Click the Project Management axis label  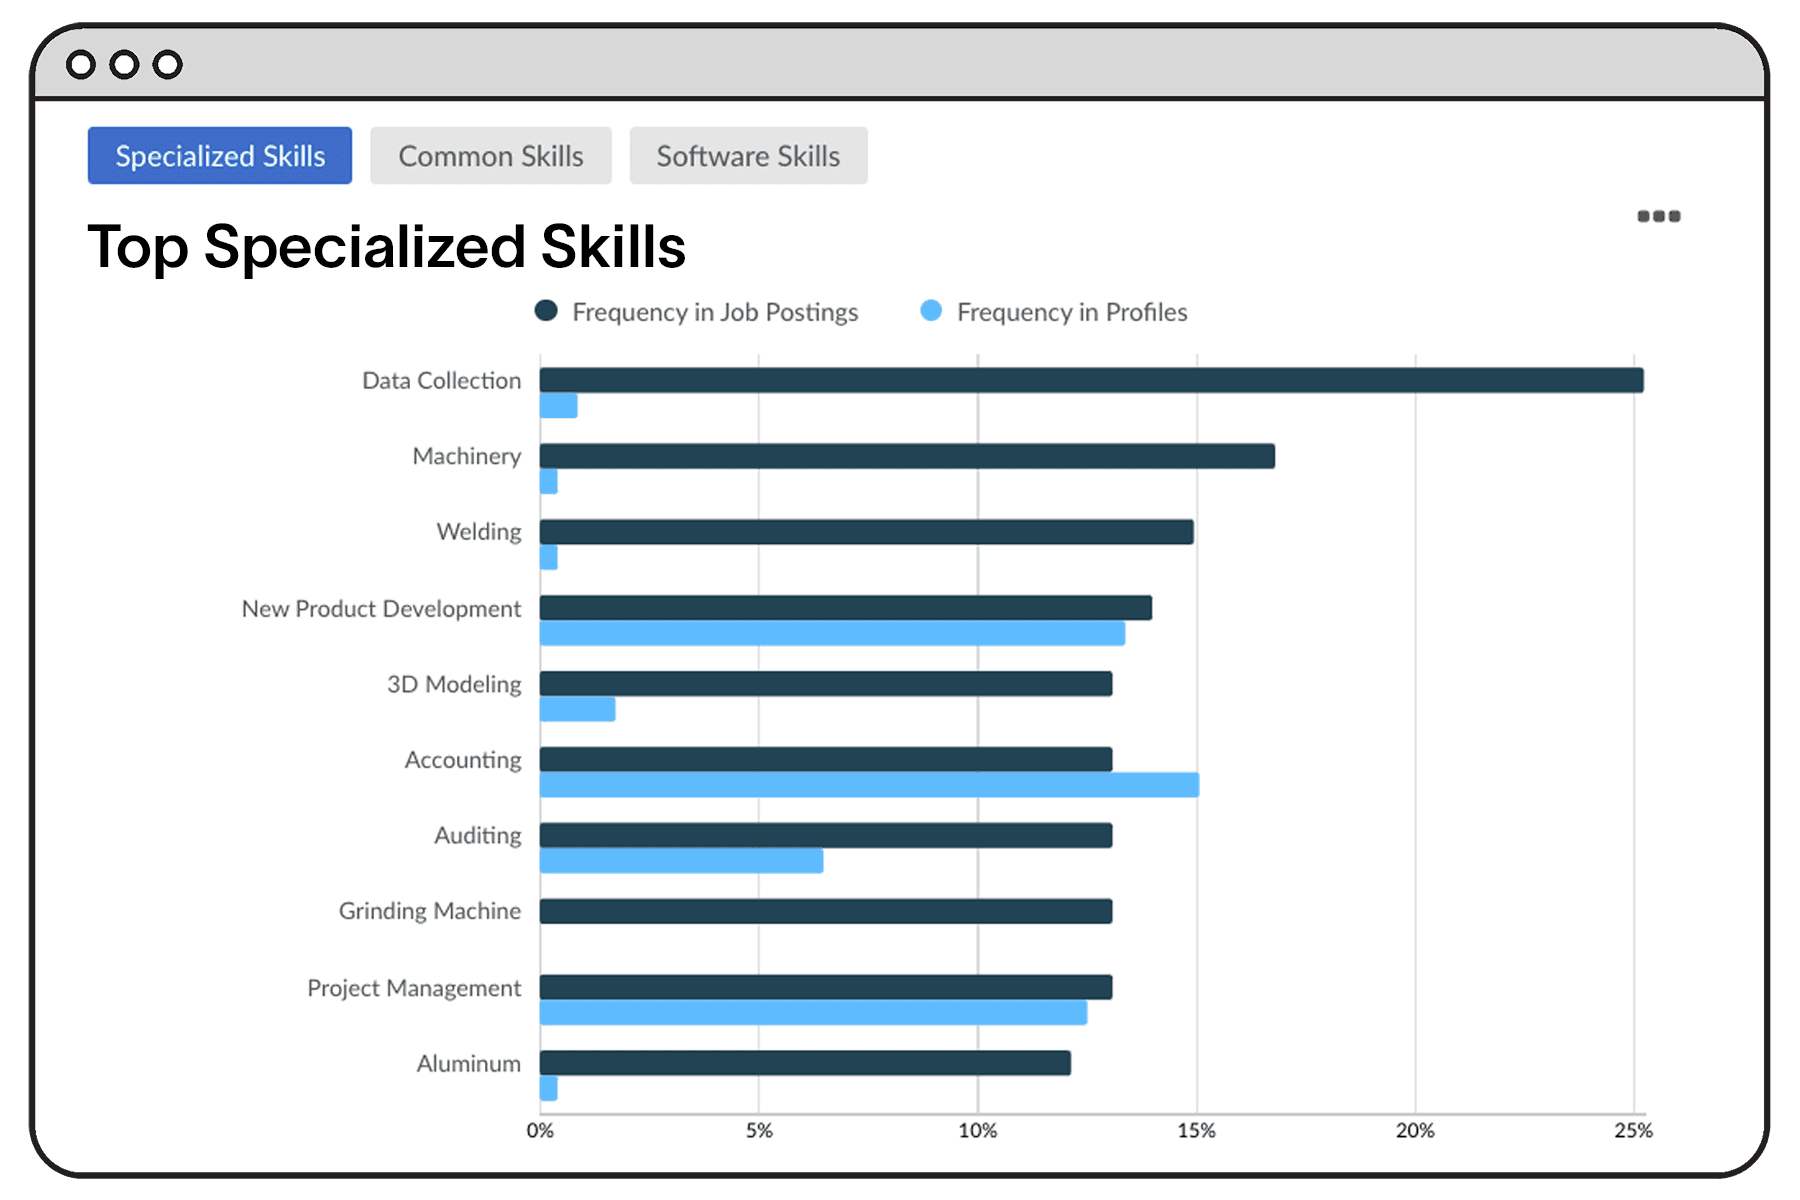click(414, 988)
